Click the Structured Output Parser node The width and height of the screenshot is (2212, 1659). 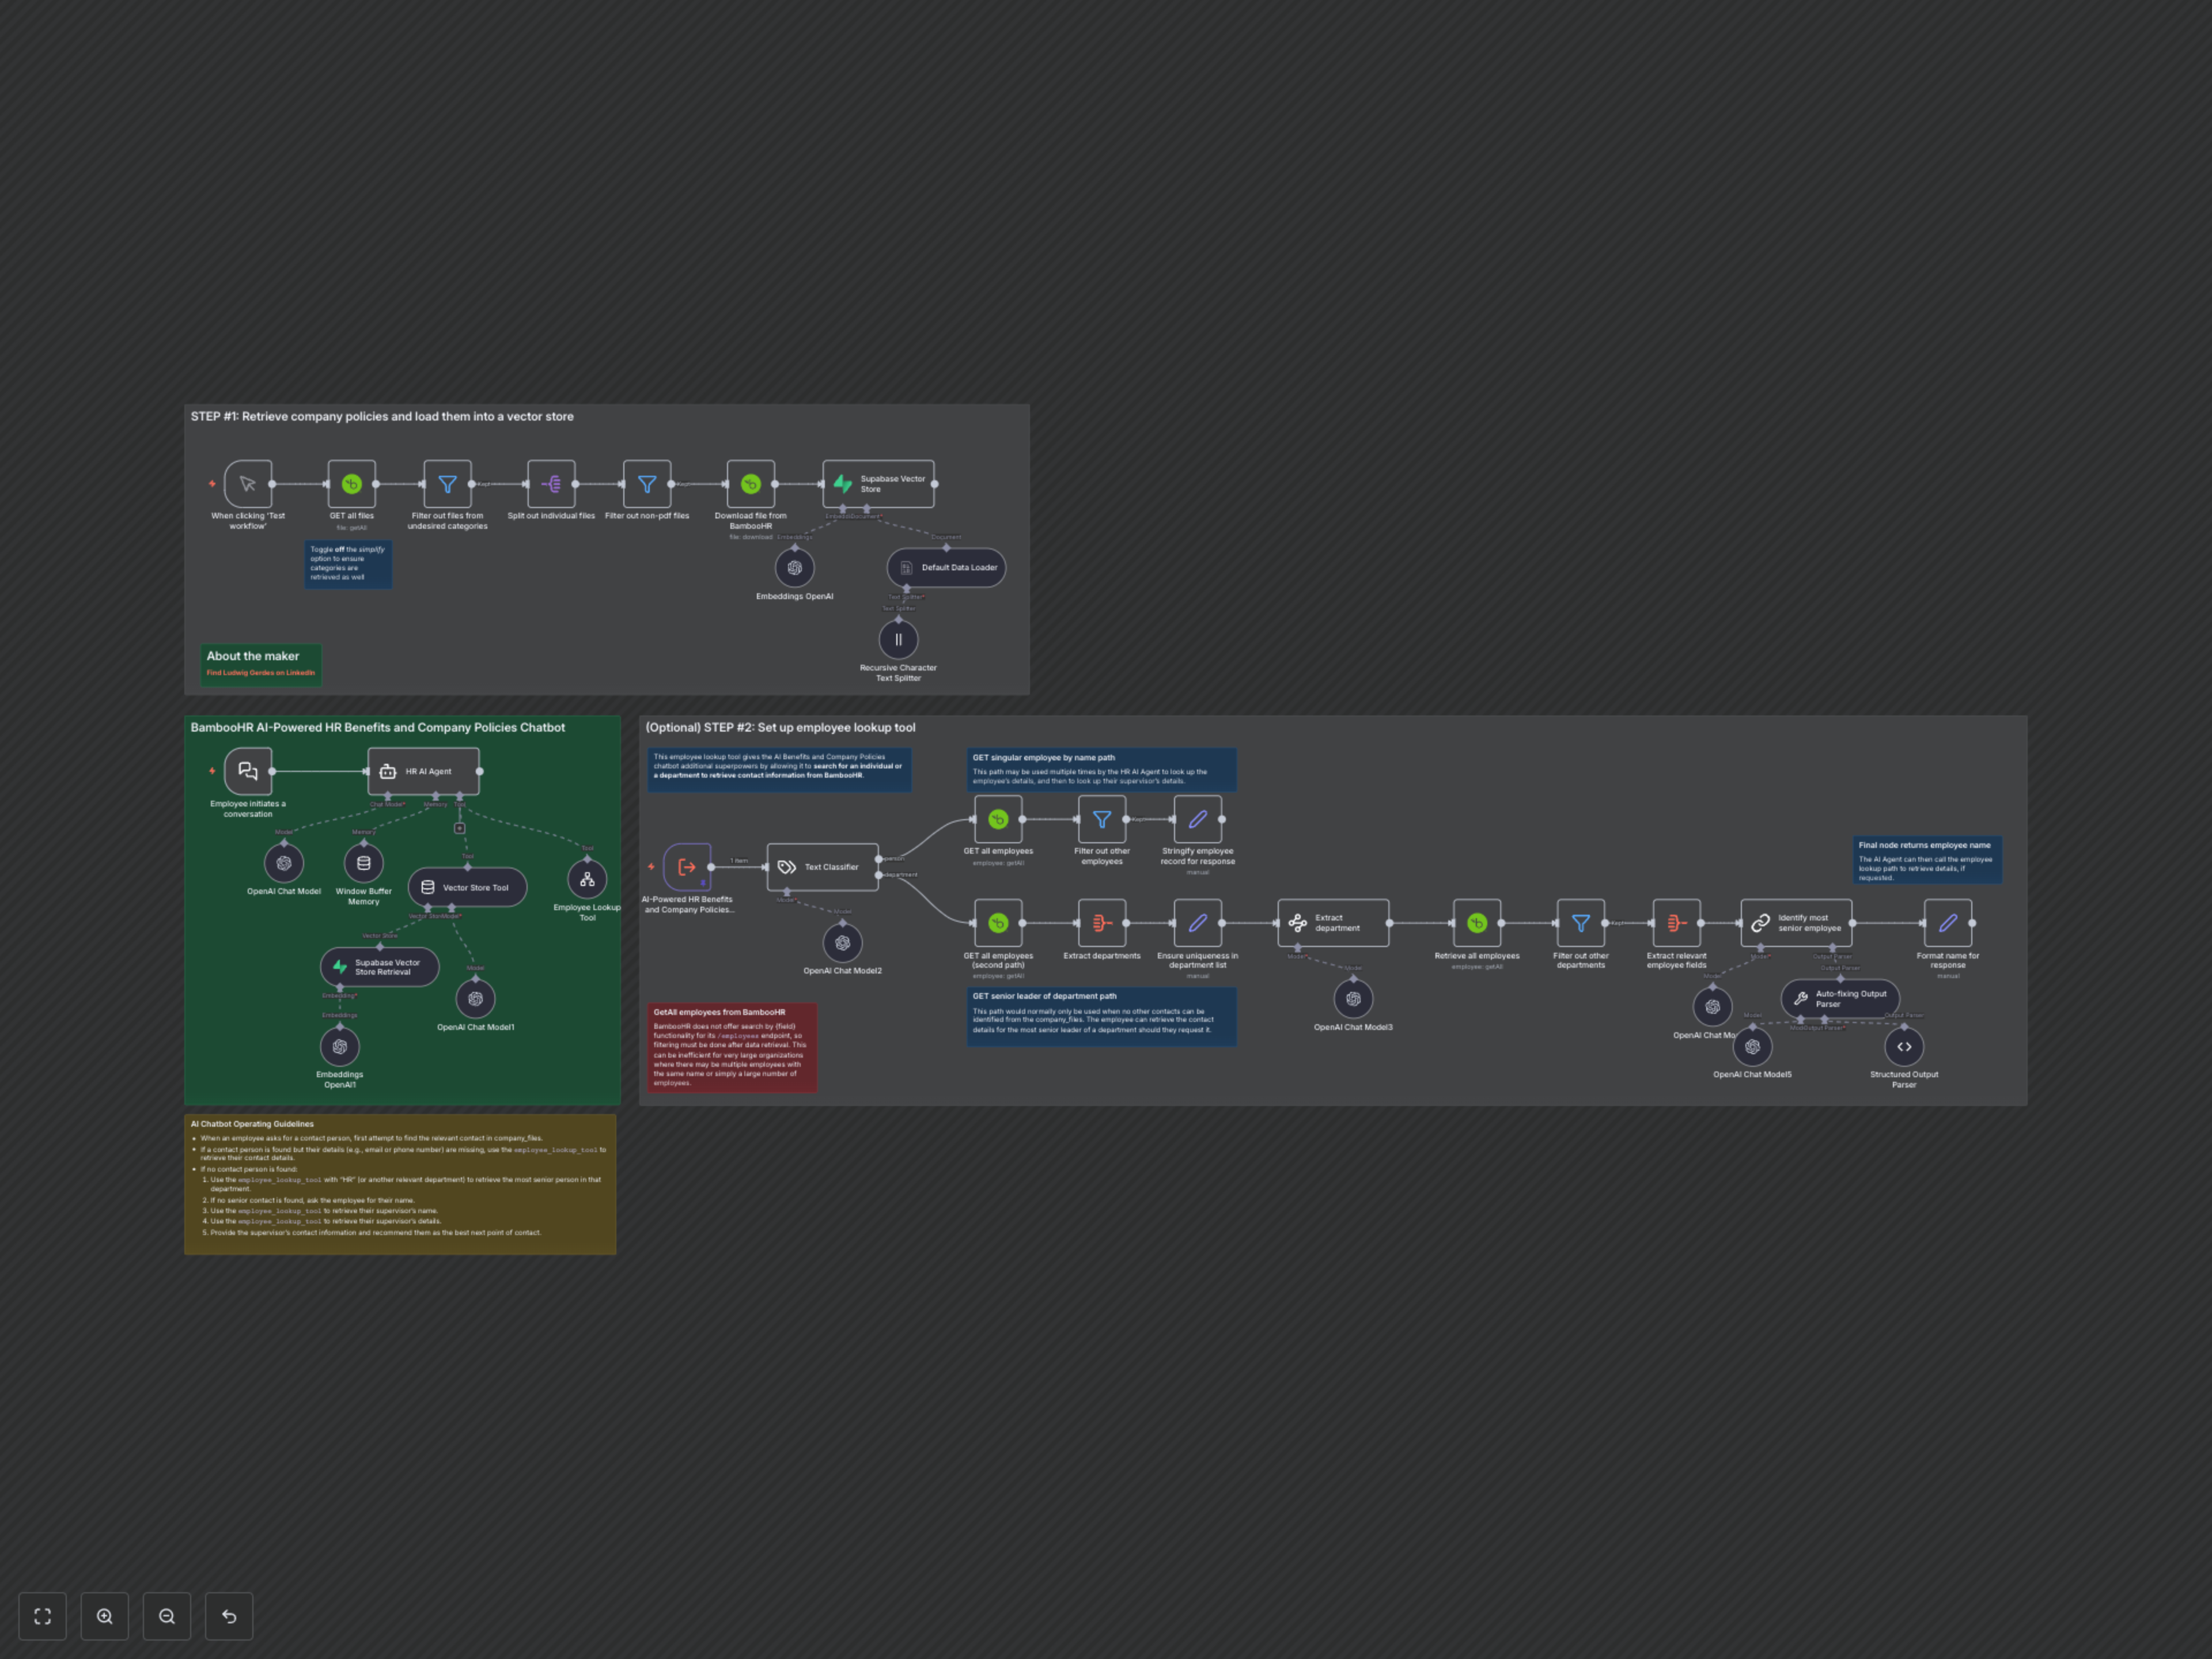tap(1904, 1046)
